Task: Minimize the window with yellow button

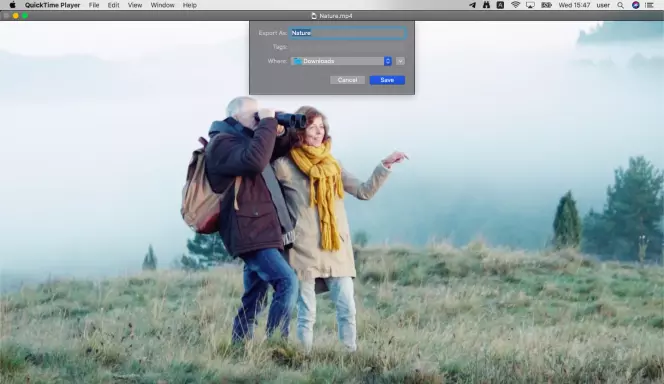Action: [16, 16]
